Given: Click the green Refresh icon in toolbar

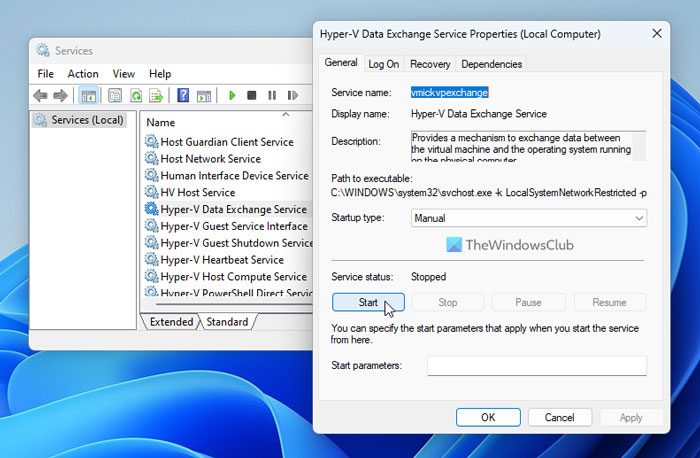Looking at the screenshot, I should click(x=136, y=96).
